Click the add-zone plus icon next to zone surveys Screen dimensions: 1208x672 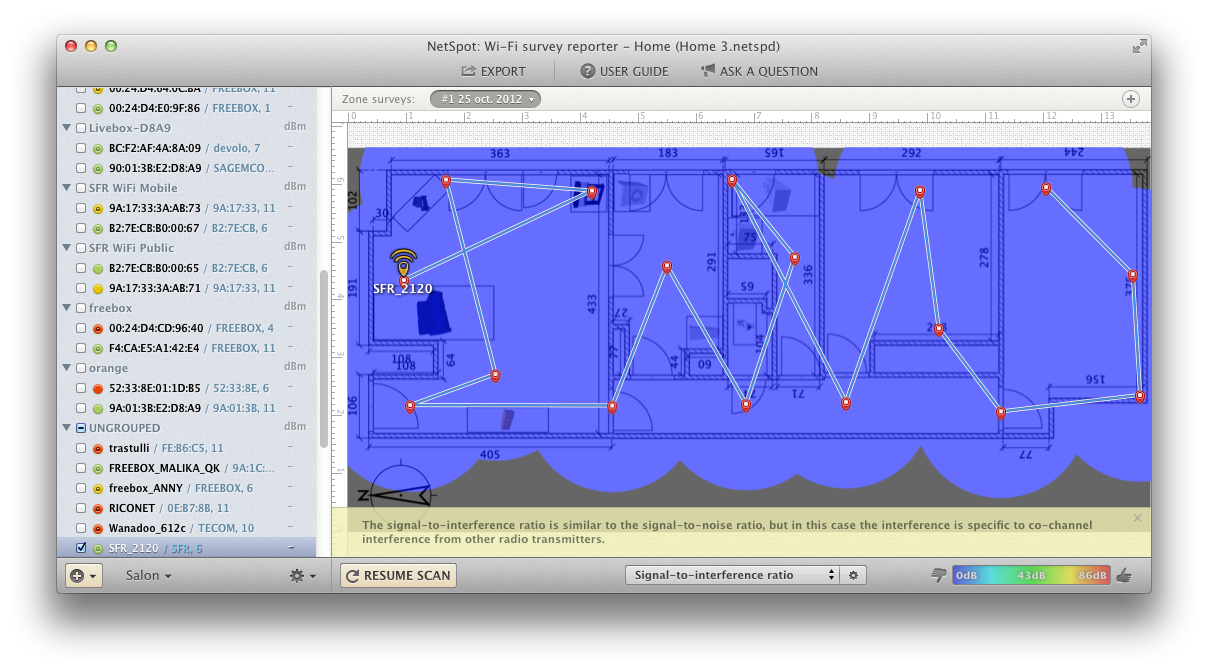(x=1131, y=99)
